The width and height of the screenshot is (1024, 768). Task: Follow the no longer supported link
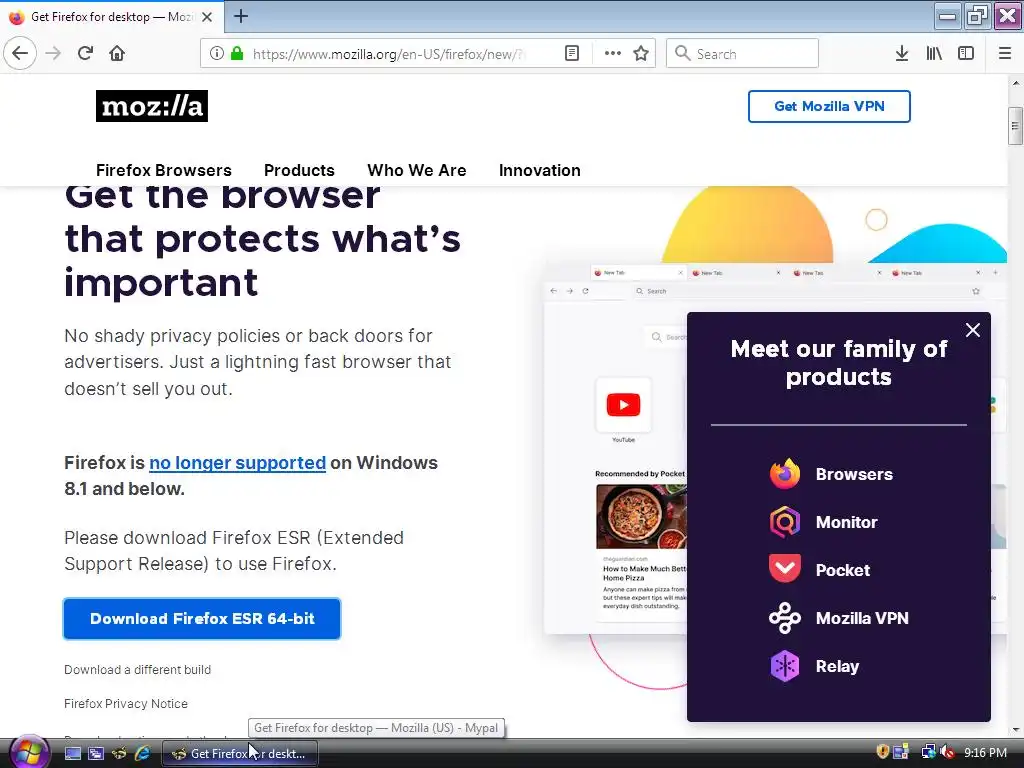237,463
